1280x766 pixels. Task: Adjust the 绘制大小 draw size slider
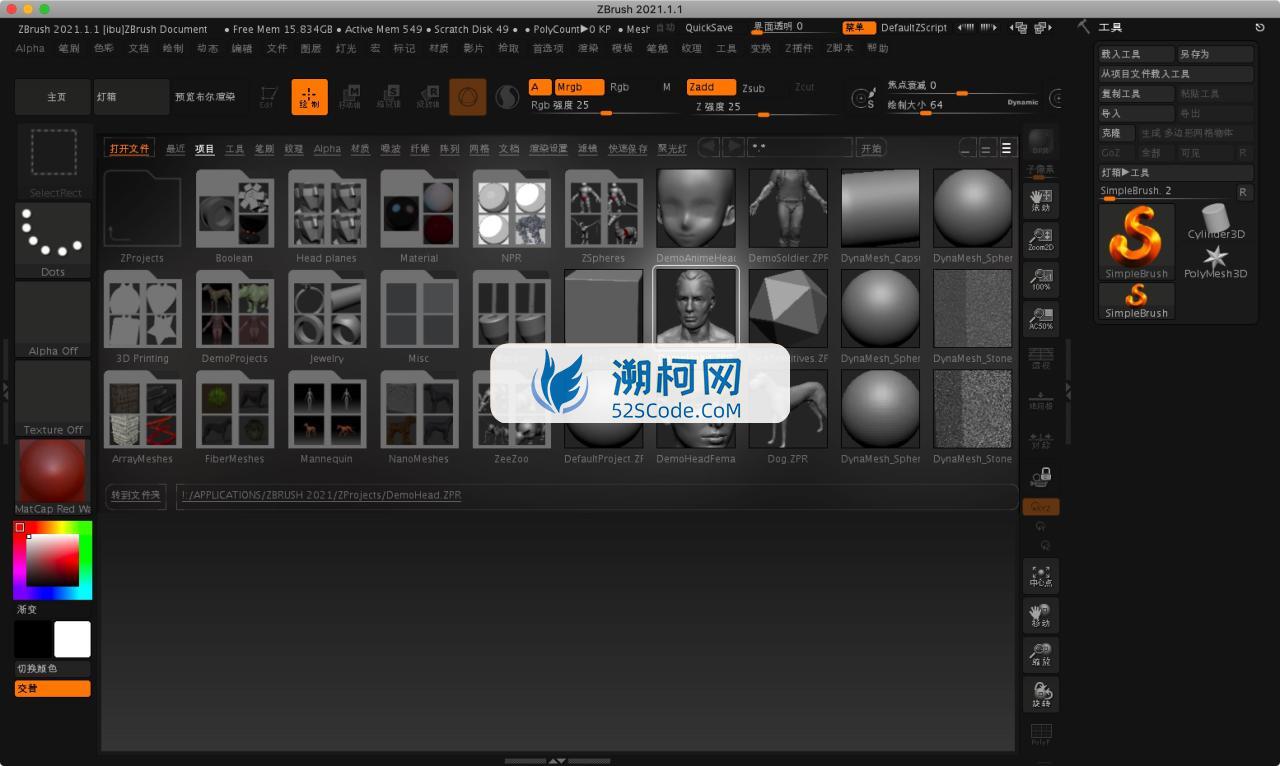962,105
